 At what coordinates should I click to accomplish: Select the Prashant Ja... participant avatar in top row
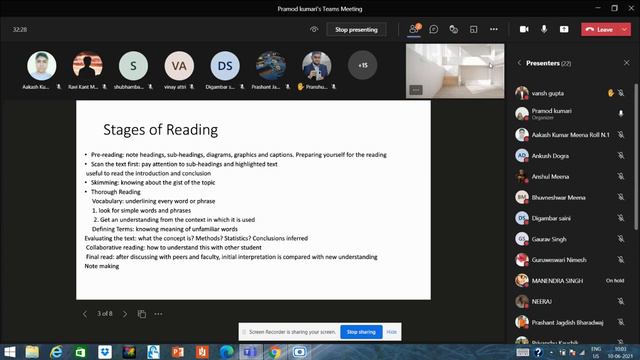pyautogui.click(x=271, y=65)
